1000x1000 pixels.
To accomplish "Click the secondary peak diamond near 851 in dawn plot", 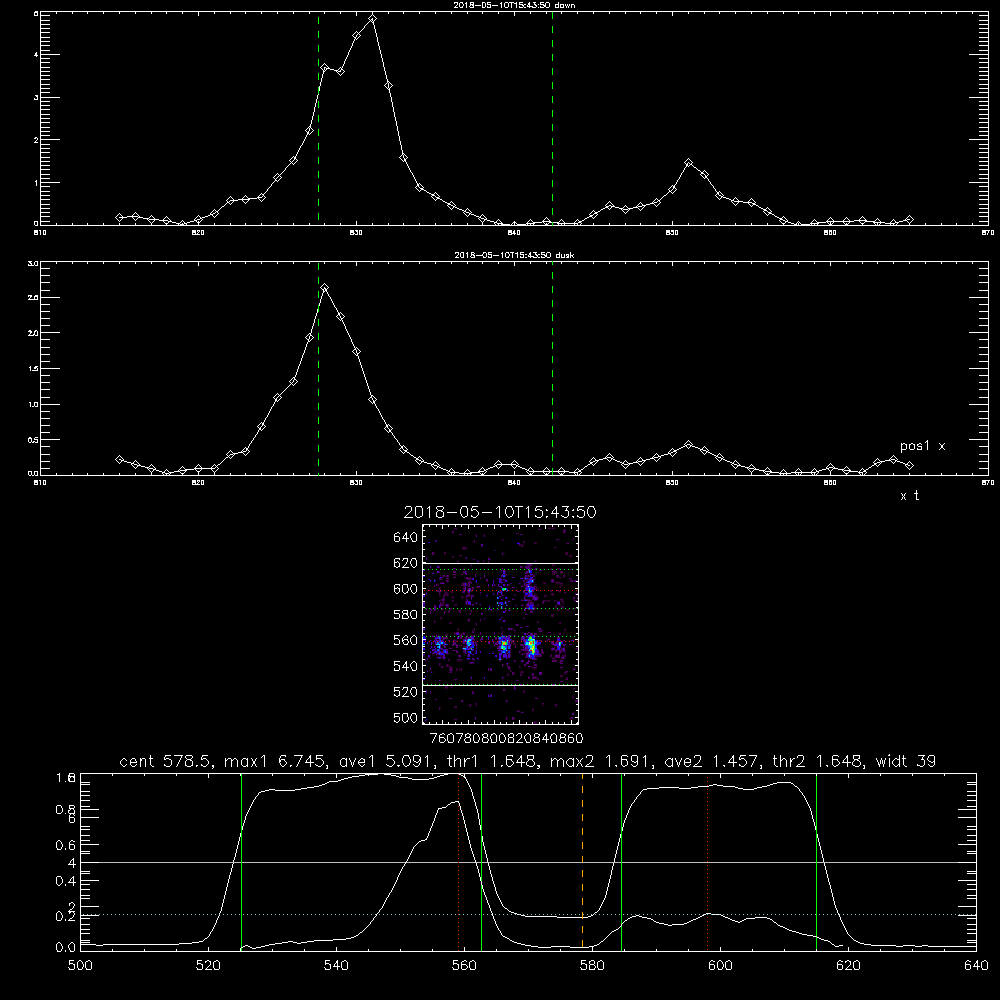I will pos(688,163).
